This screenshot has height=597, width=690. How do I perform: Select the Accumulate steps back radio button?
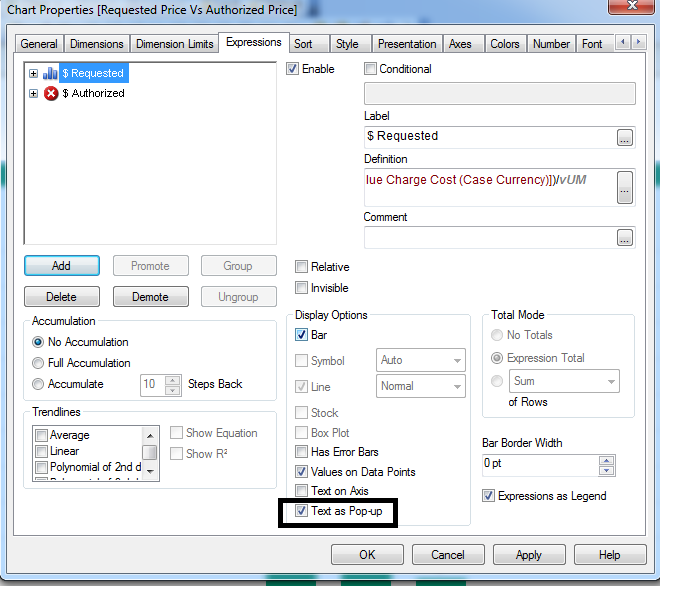click(38, 384)
